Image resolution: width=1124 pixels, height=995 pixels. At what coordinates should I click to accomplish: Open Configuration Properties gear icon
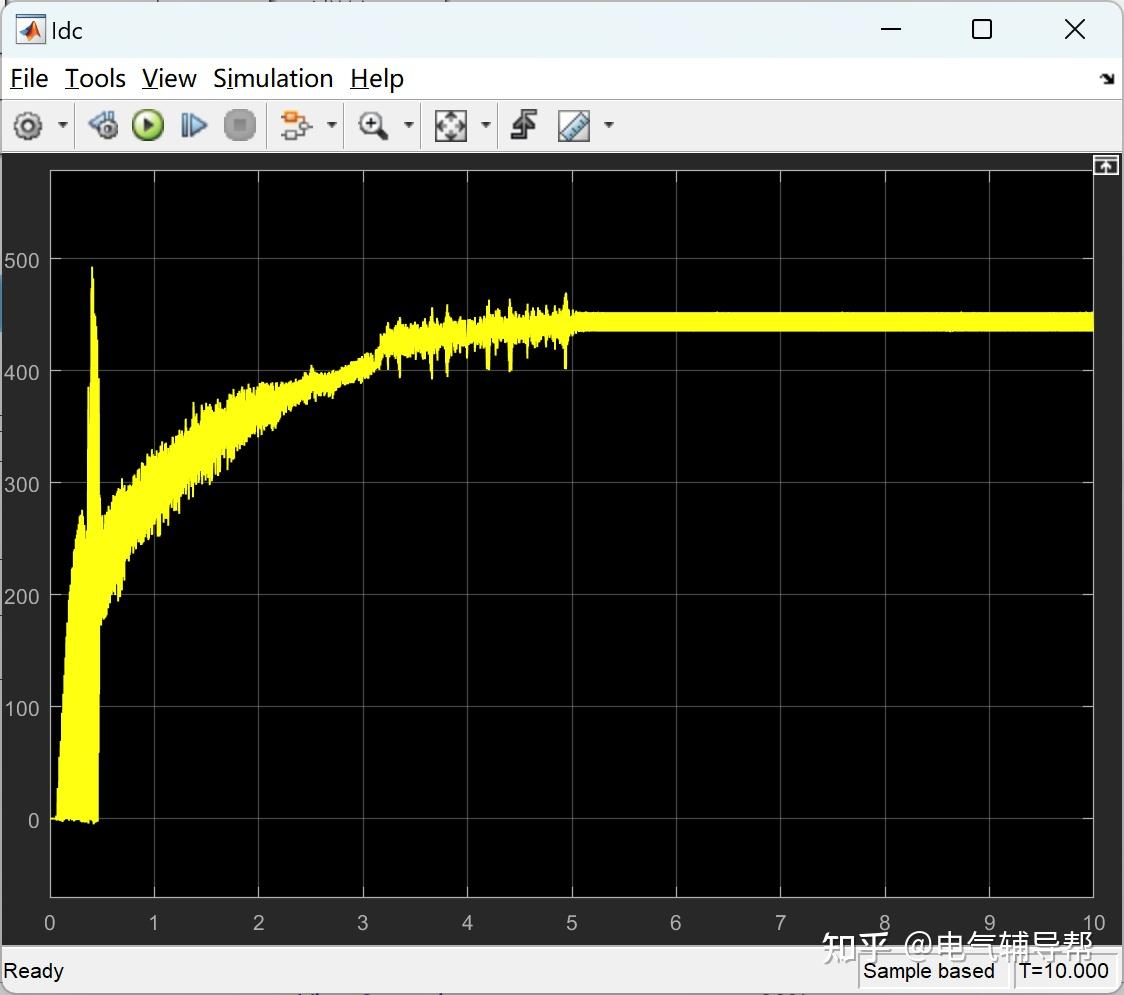[28, 125]
